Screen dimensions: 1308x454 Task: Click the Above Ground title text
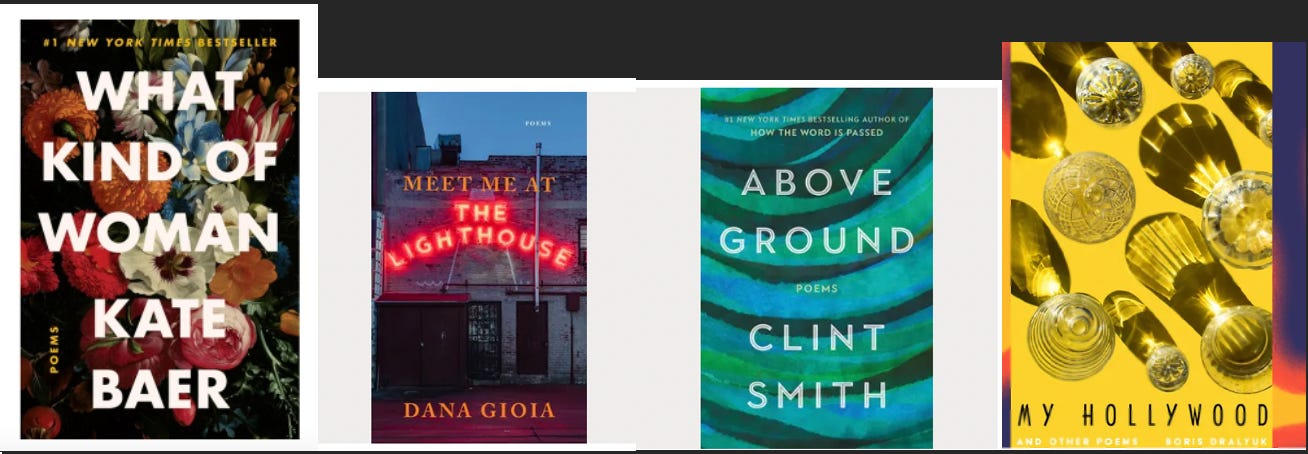[x=817, y=211]
